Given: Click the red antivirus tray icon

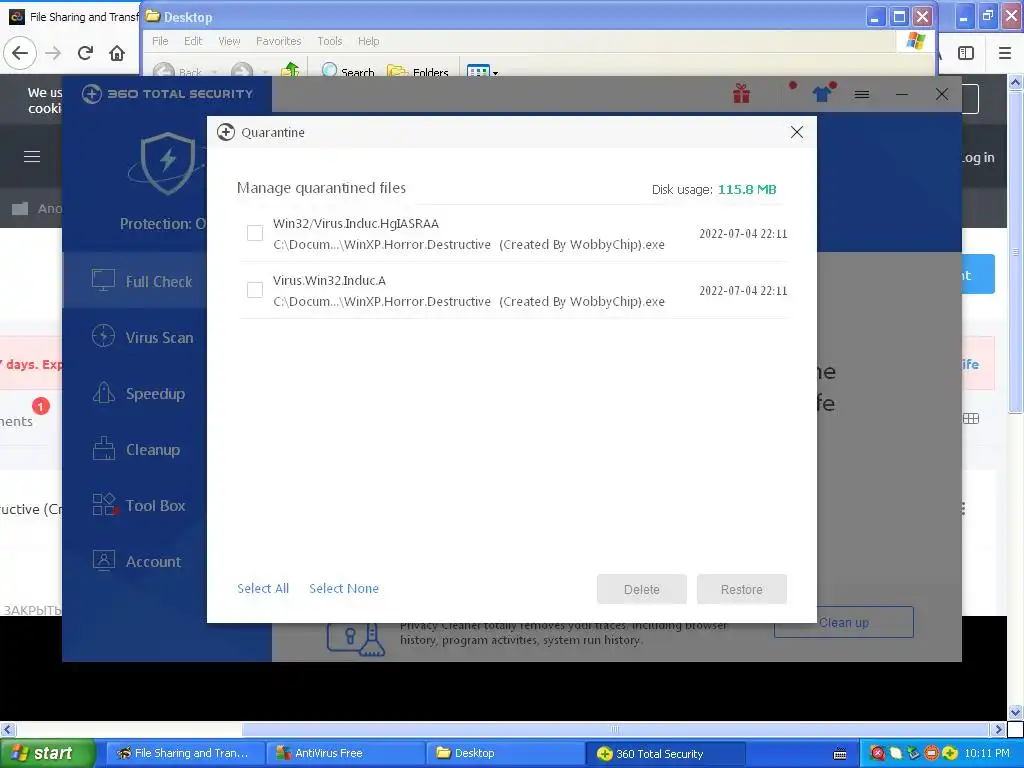Looking at the screenshot, I should click(878, 753).
